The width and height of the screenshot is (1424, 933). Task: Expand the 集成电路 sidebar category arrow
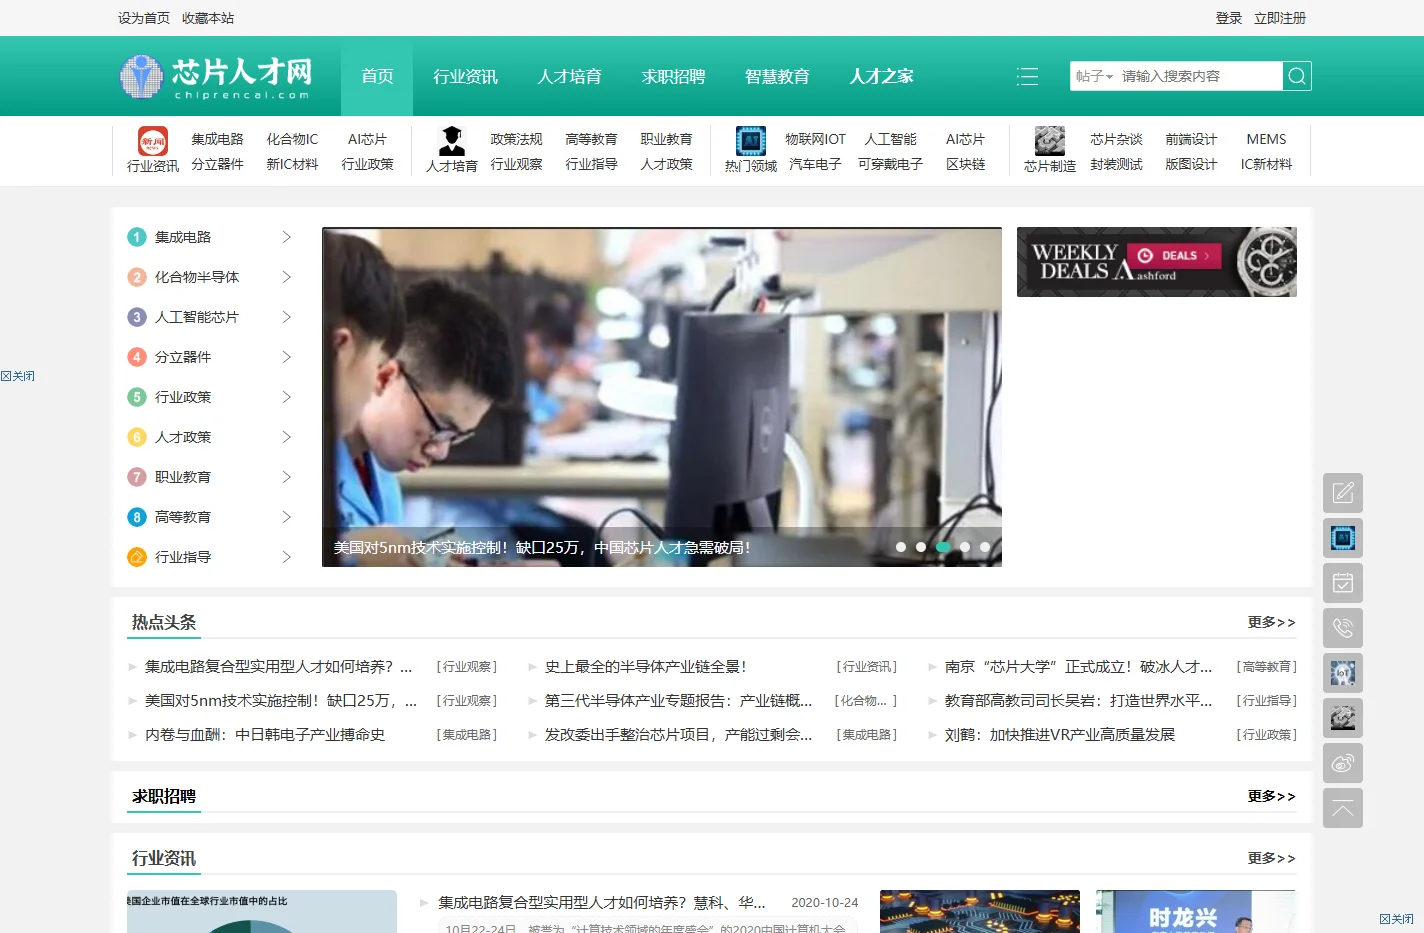(286, 237)
